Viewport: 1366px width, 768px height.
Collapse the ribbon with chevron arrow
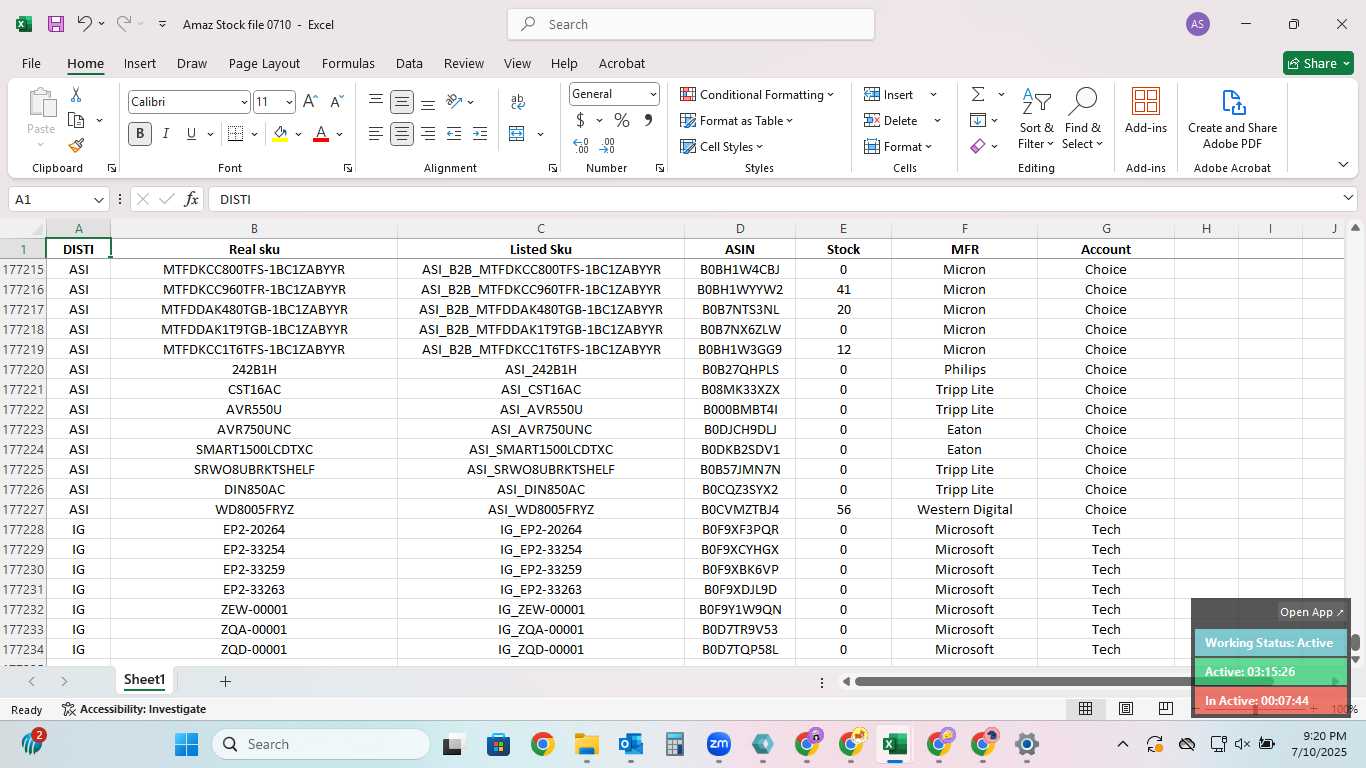click(1343, 164)
